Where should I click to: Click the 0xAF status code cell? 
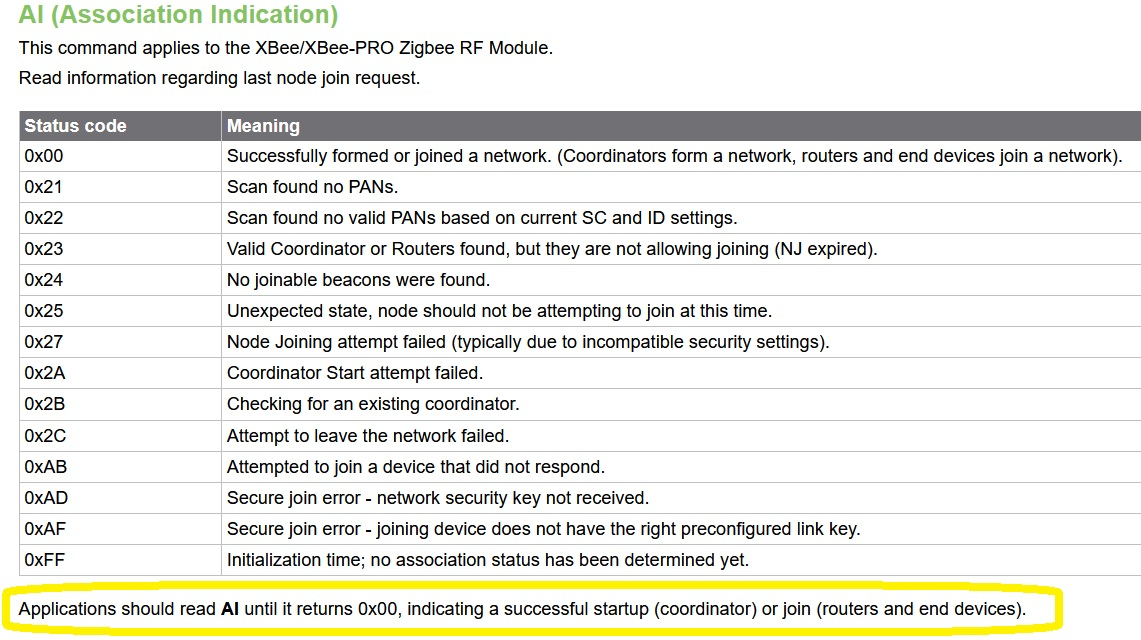(x=120, y=529)
